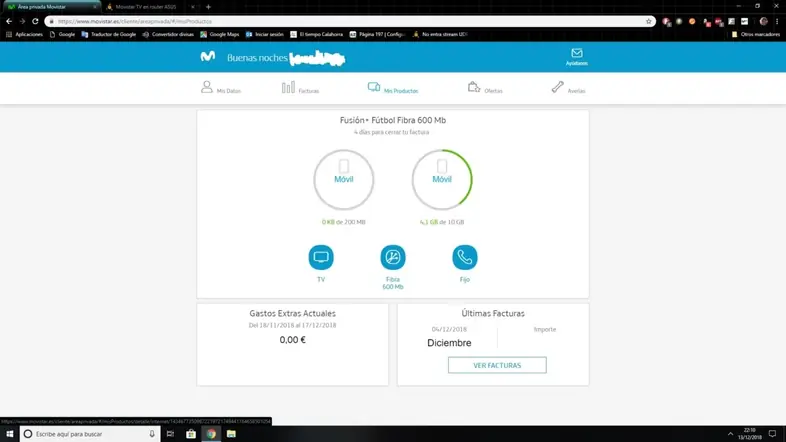Image resolution: width=786 pixels, height=442 pixels.
Task: Select the Diciembre invoice entry
Action: click(449, 343)
